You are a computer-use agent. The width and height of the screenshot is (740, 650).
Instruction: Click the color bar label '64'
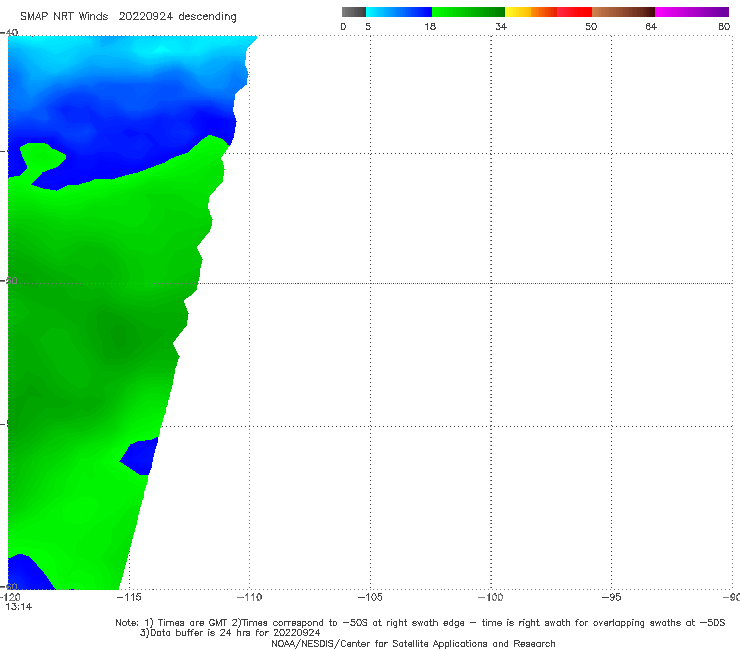(651, 26)
